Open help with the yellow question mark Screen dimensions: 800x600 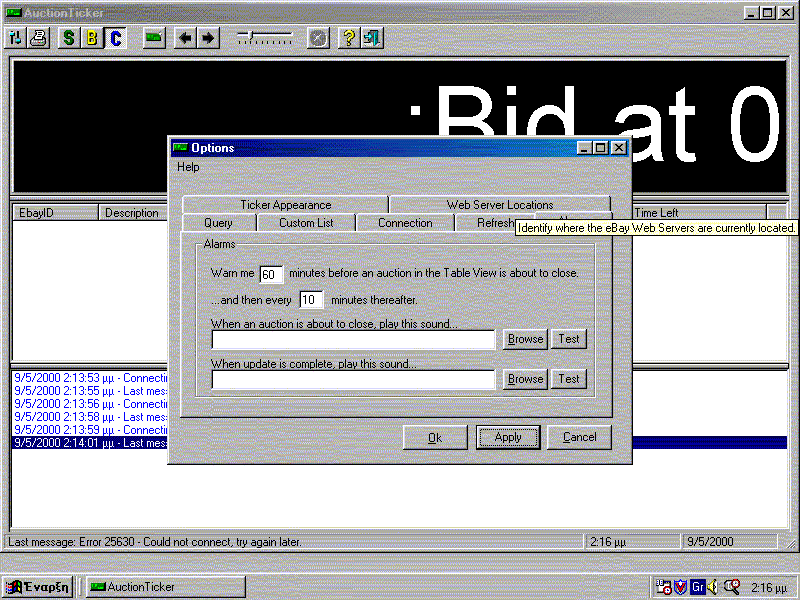click(349, 38)
